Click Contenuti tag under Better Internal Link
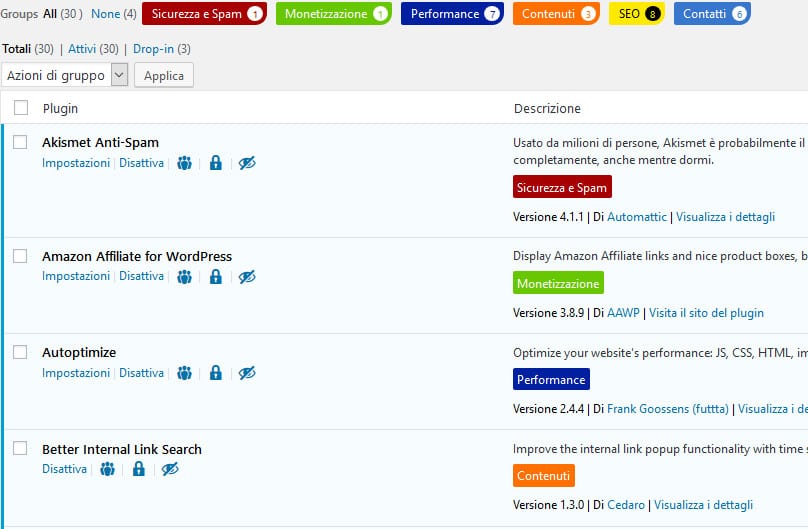The width and height of the screenshot is (808, 529). coord(544,475)
